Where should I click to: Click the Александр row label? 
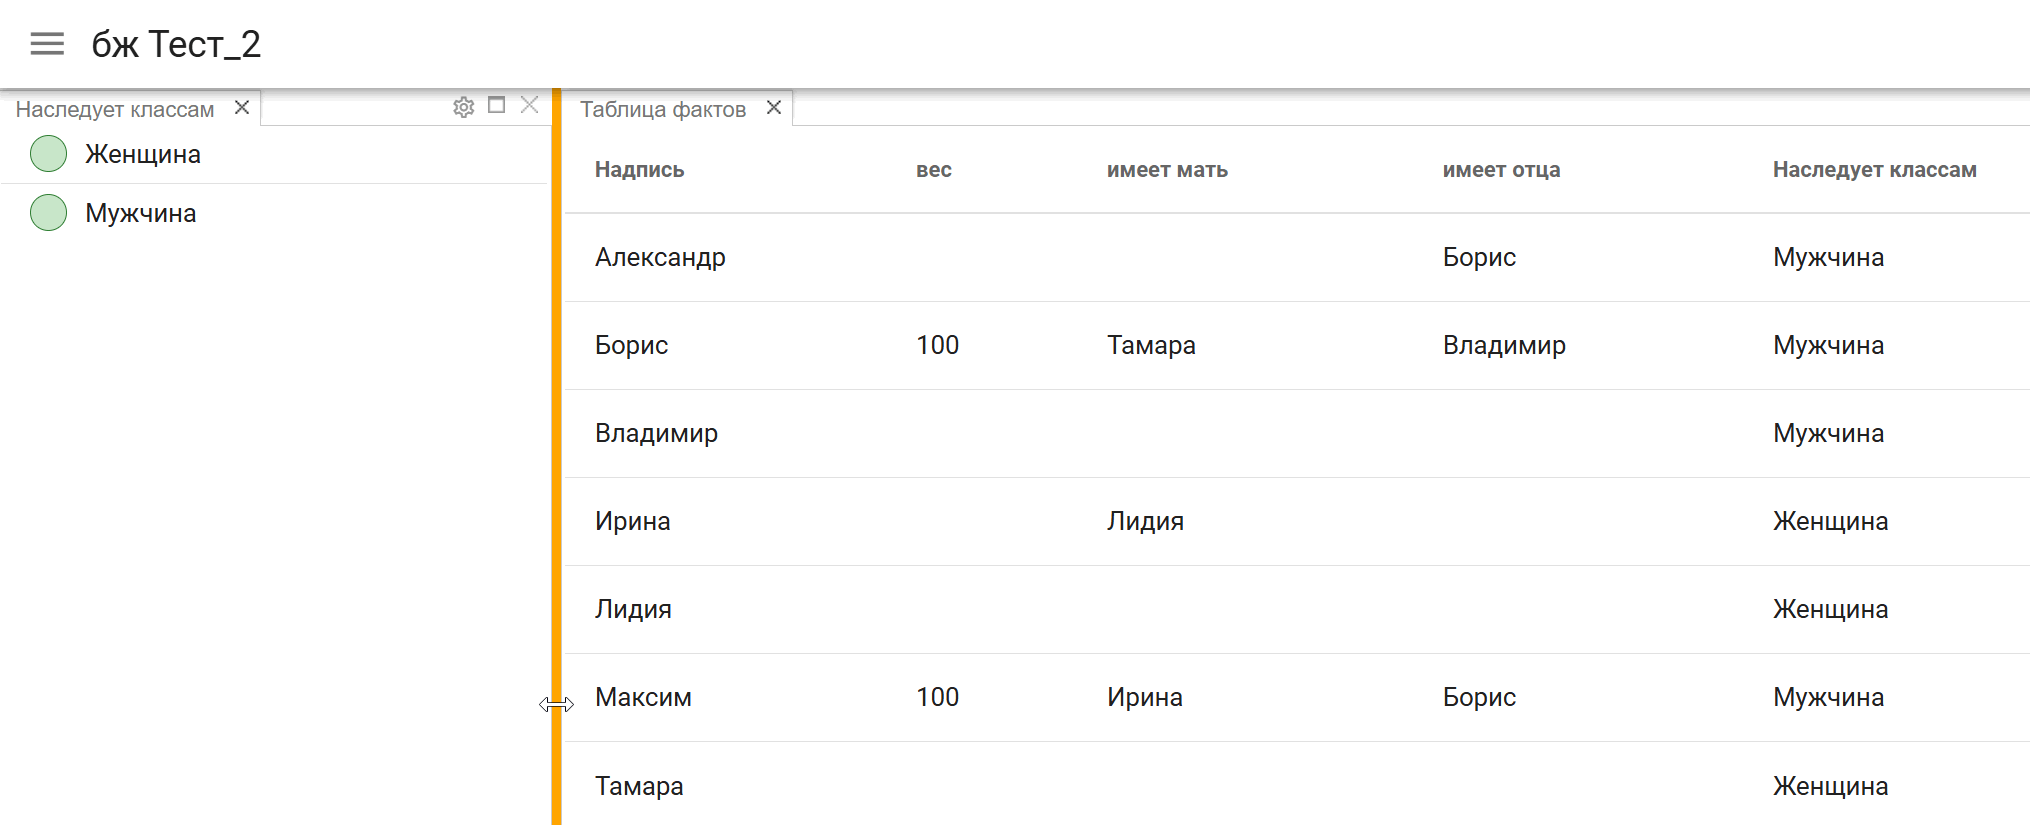660,257
